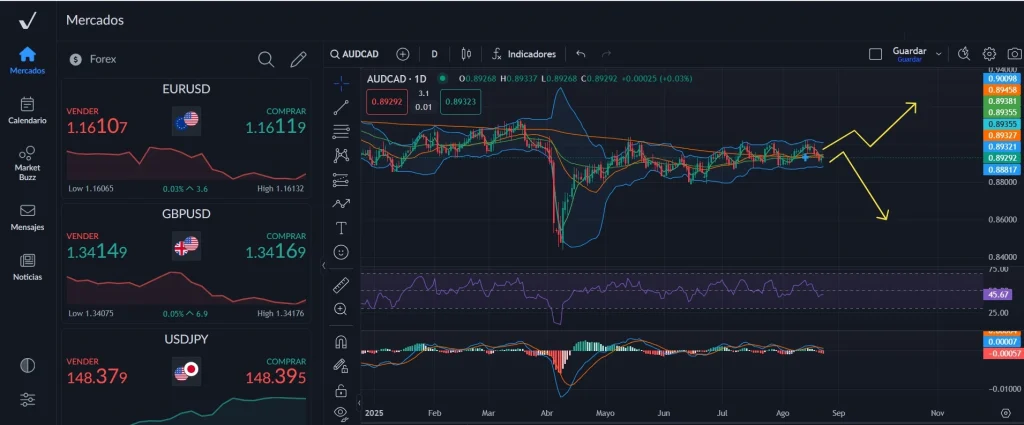Save the chart layout with Guardar
Screen dimensions: 1024x425
coord(909,54)
